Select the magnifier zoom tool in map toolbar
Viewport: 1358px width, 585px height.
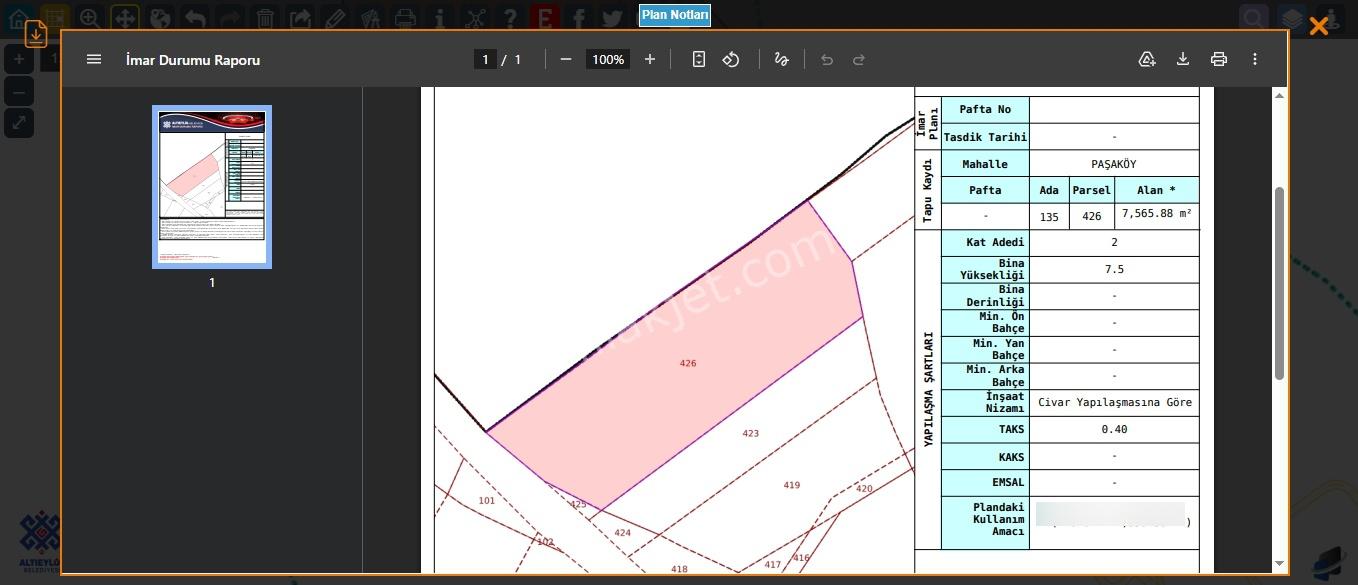click(x=89, y=17)
